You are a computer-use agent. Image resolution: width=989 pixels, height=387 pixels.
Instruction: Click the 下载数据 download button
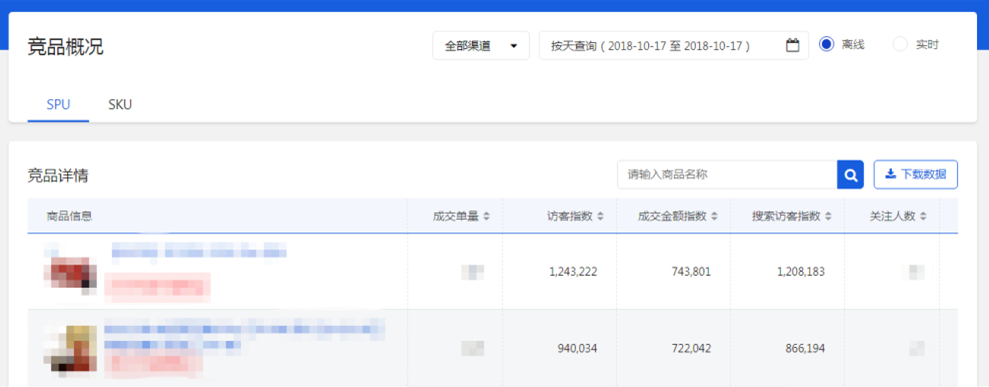pyautogui.click(x=915, y=175)
